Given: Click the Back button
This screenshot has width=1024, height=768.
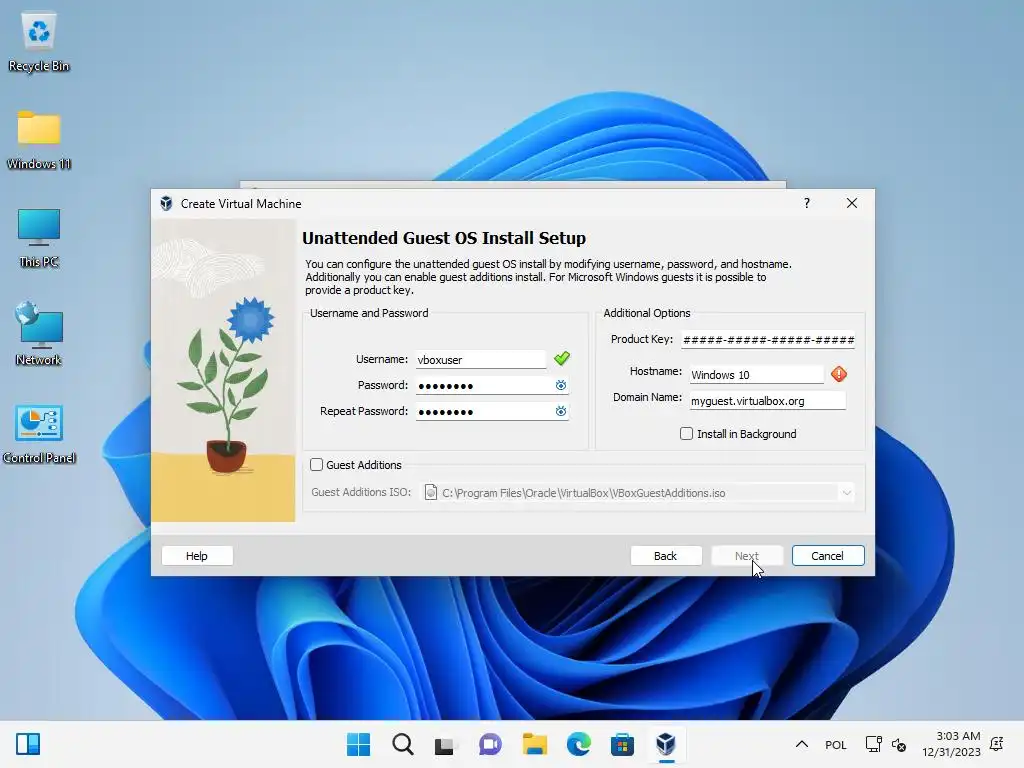Looking at the screenshot, I should (665, 556).
